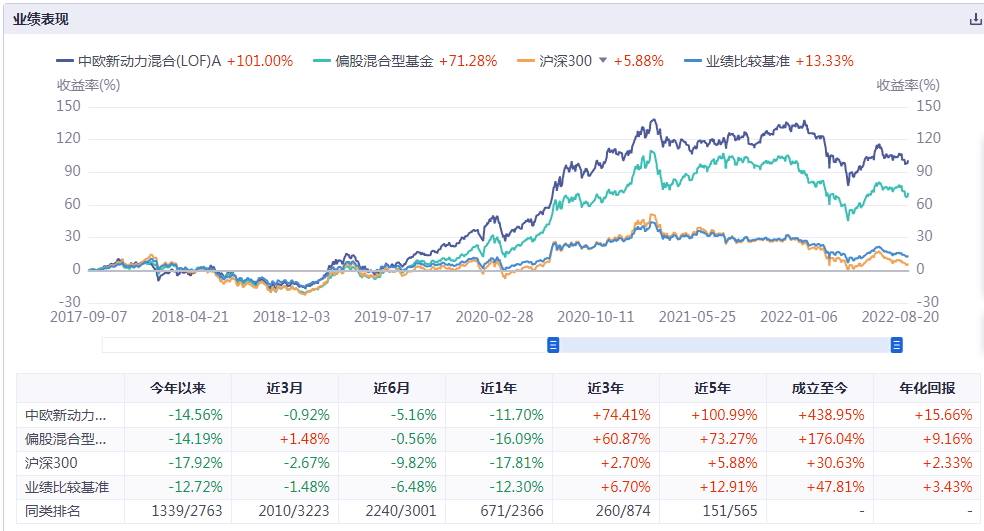The height and width of the screenshot is (531, 984).
Task: Select the 成立至今 column header
Action: pos(819,388)
